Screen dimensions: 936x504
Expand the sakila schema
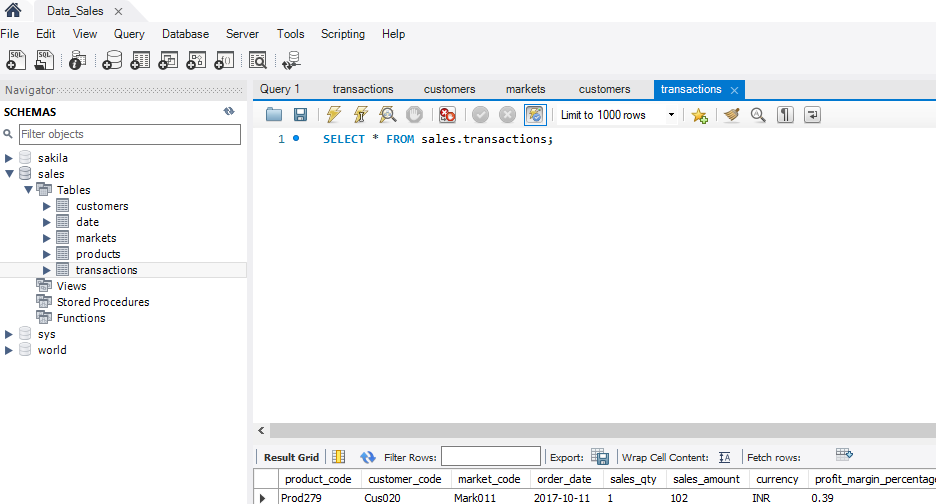coord(8,158)
